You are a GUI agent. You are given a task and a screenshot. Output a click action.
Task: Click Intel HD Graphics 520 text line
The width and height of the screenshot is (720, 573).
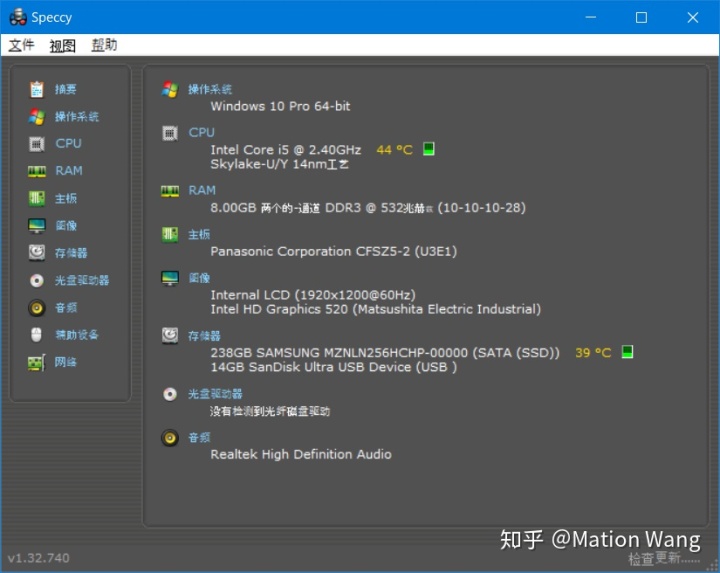coord(376,309)
